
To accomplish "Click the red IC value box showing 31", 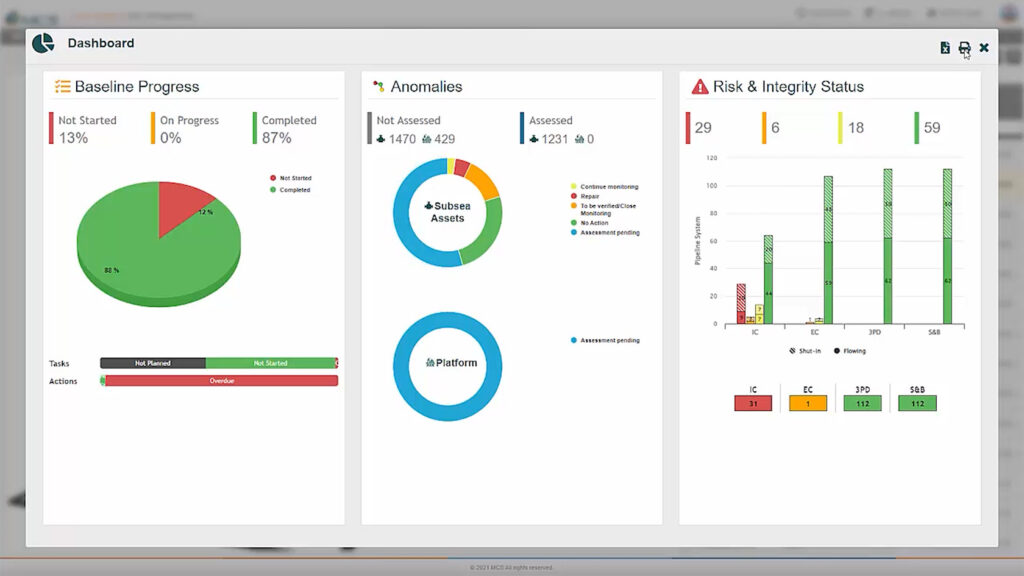I will (753, 403).
